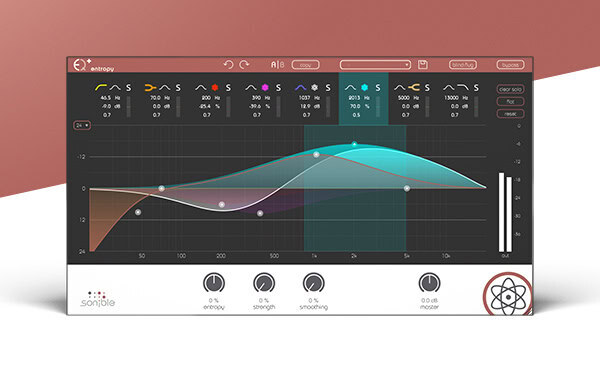The height and width of the screenshot is (372, 600).
Task: Click the 46.5 Hz frequency value
Action: pyautogui.click(x=106, y=98)
